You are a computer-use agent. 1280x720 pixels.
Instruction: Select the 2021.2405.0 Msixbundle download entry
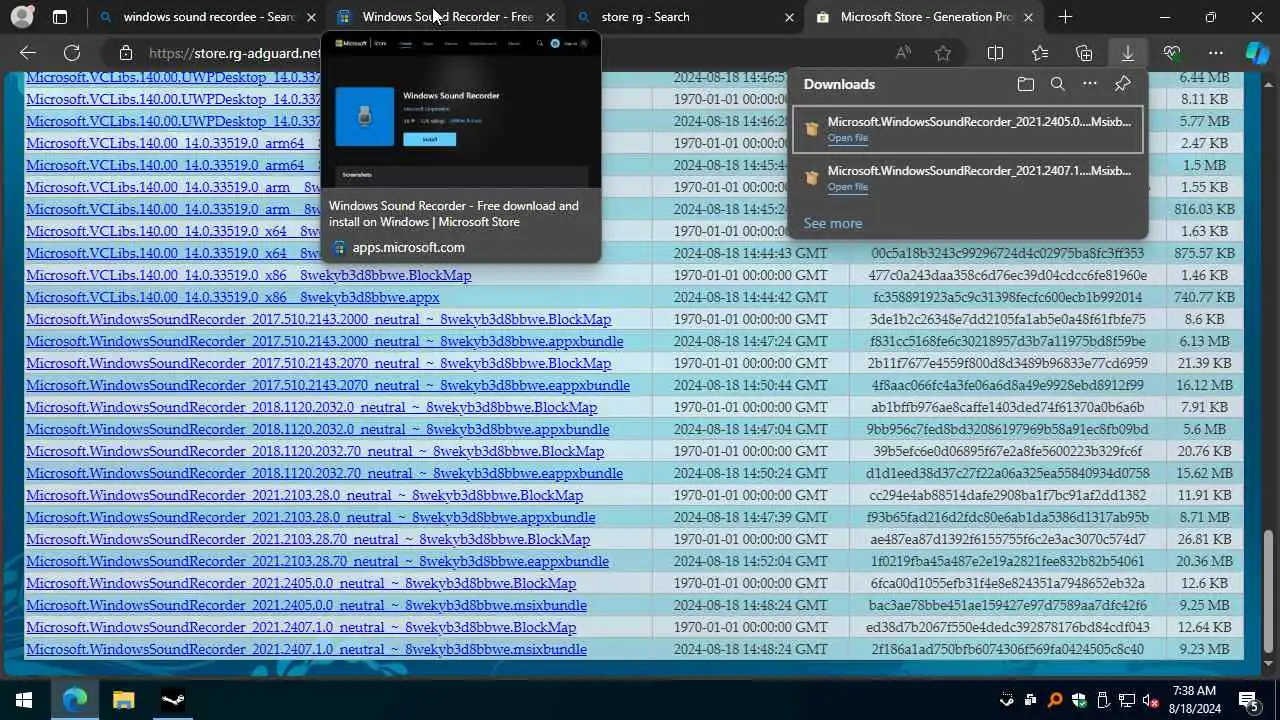967,129
